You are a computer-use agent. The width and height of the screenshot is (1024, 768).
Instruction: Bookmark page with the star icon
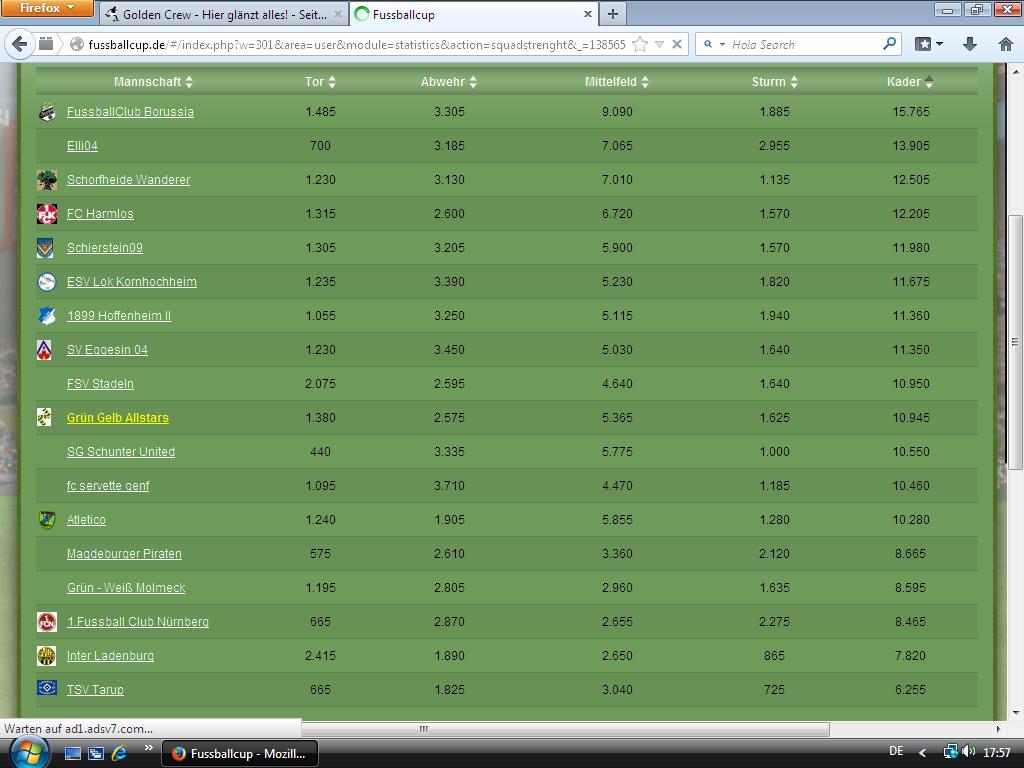click(640, 44)
